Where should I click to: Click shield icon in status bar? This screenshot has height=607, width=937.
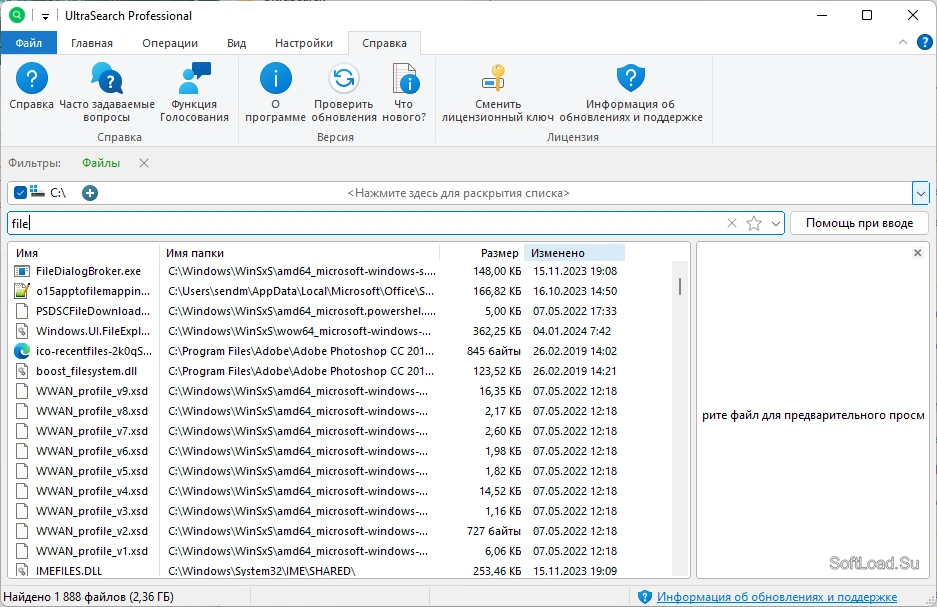click(x=644, y=596)
